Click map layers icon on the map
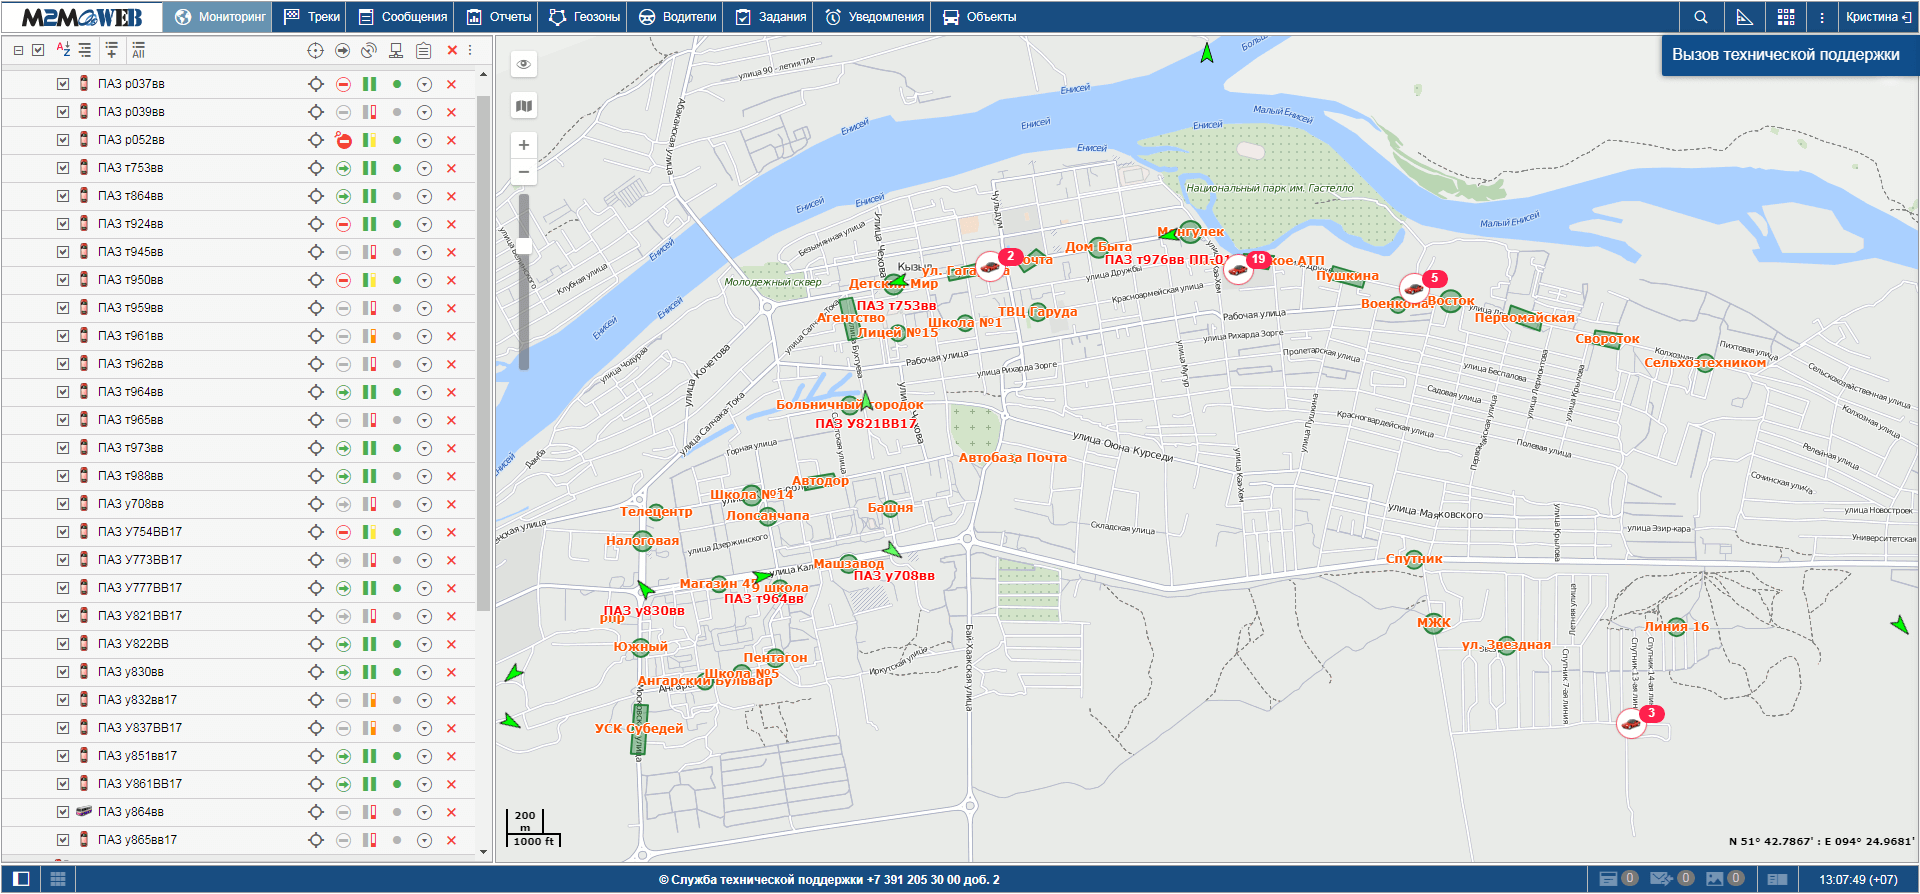Viewport: 1920px width, 894px height. [523, 106]
